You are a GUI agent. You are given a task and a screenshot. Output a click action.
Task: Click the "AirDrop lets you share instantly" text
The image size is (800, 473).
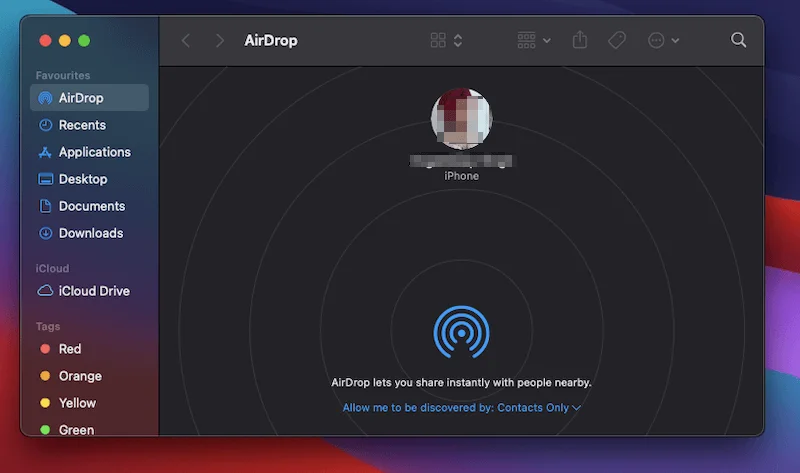point(461,383)
